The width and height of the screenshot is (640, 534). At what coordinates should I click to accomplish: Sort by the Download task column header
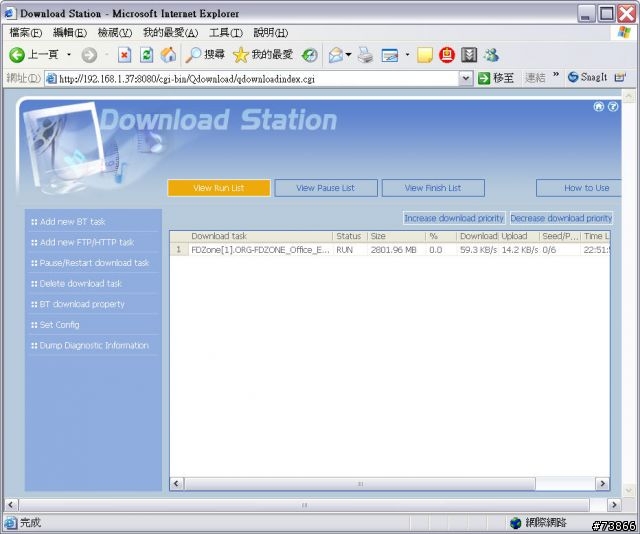pos(261,236)
